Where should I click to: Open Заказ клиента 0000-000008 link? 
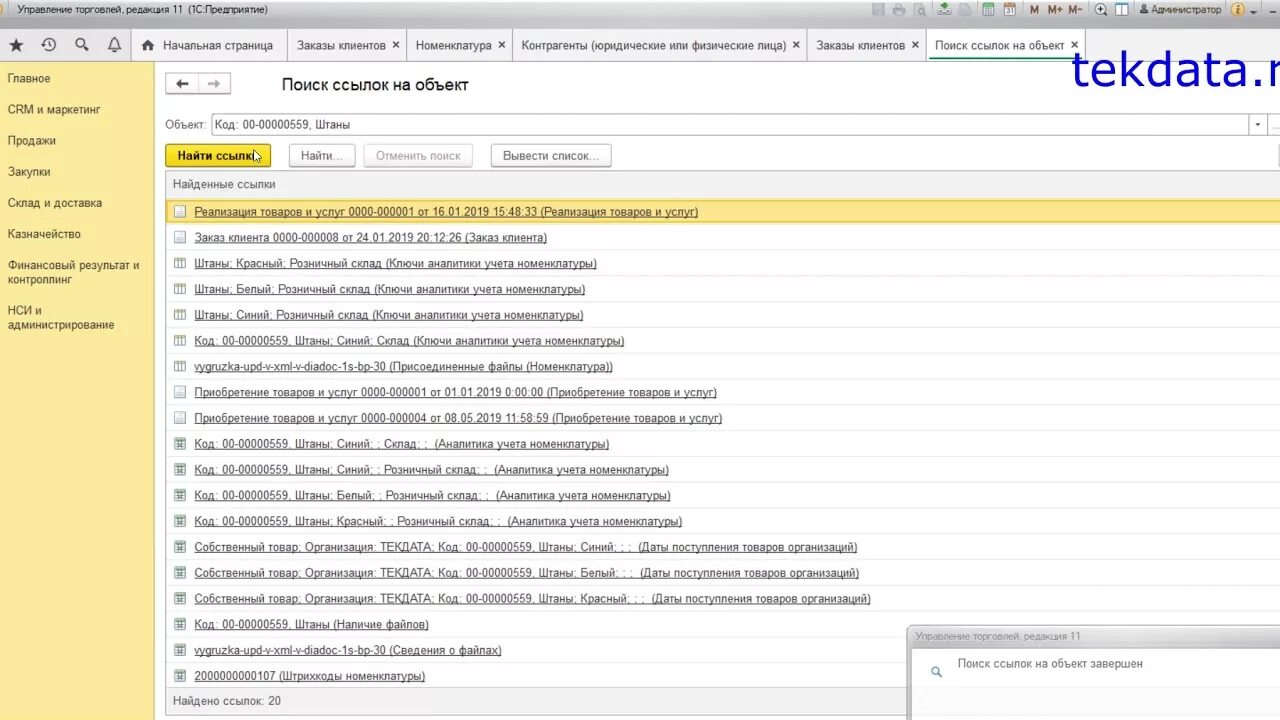[x=371, y=238]
